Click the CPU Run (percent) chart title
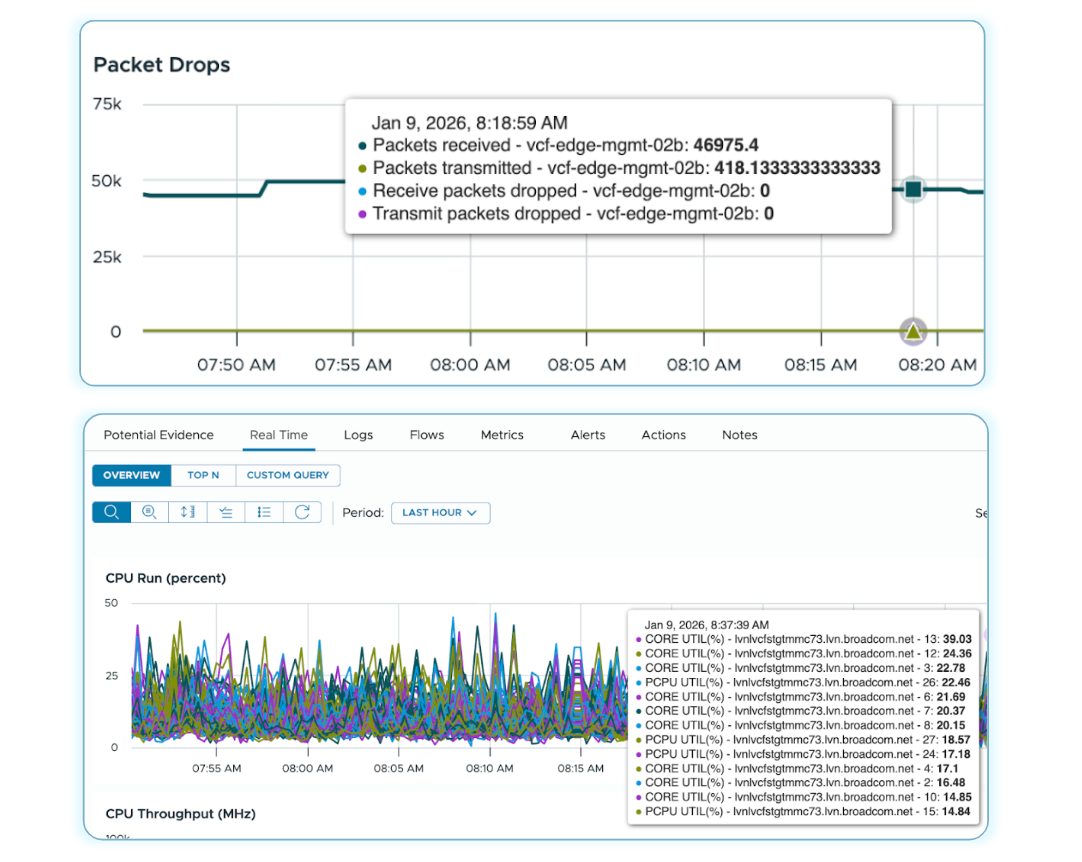The width and height of the screenshot is (1082, 862). tap(166, 578)
